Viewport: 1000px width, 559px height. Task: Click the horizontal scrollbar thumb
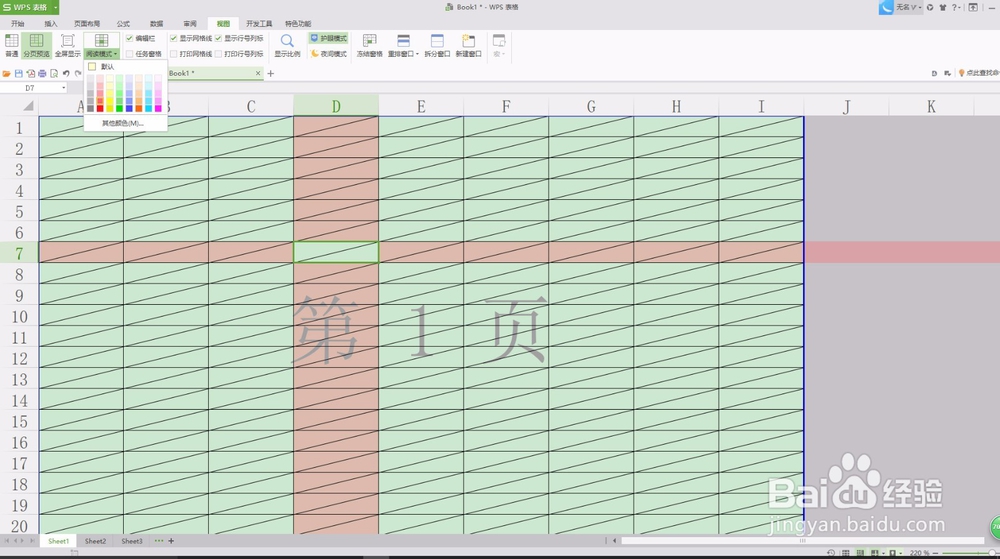pos(802,541)
